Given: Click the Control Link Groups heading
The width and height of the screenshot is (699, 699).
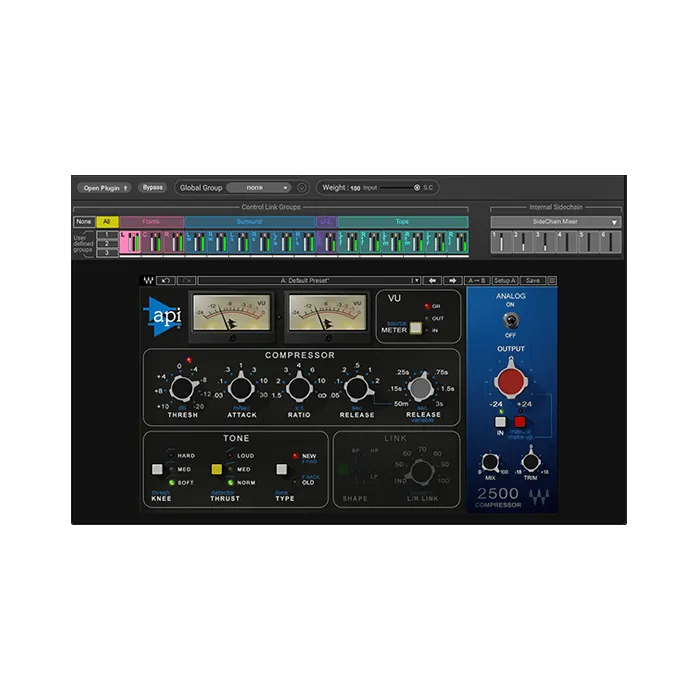Looking at the screenshot, I should coord(271,207).
